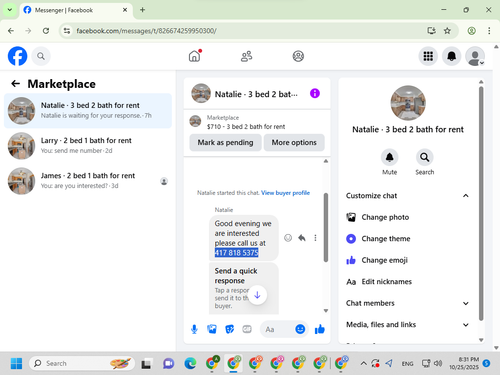Open the Menu grid icon

point(428,56)
